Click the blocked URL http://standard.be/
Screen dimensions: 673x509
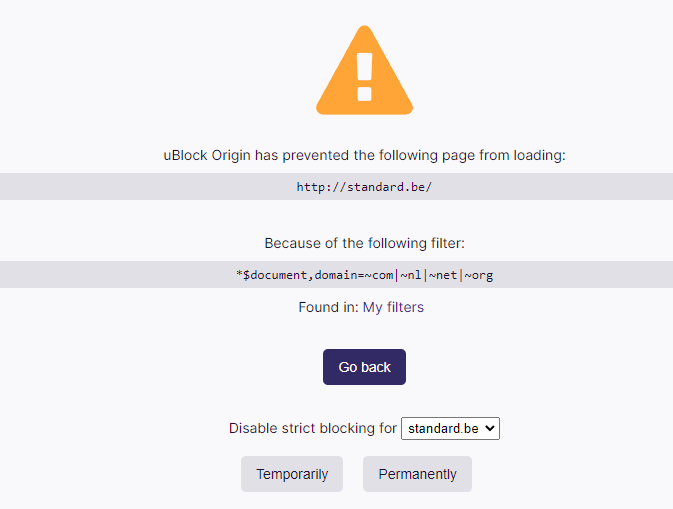[364, 187]
